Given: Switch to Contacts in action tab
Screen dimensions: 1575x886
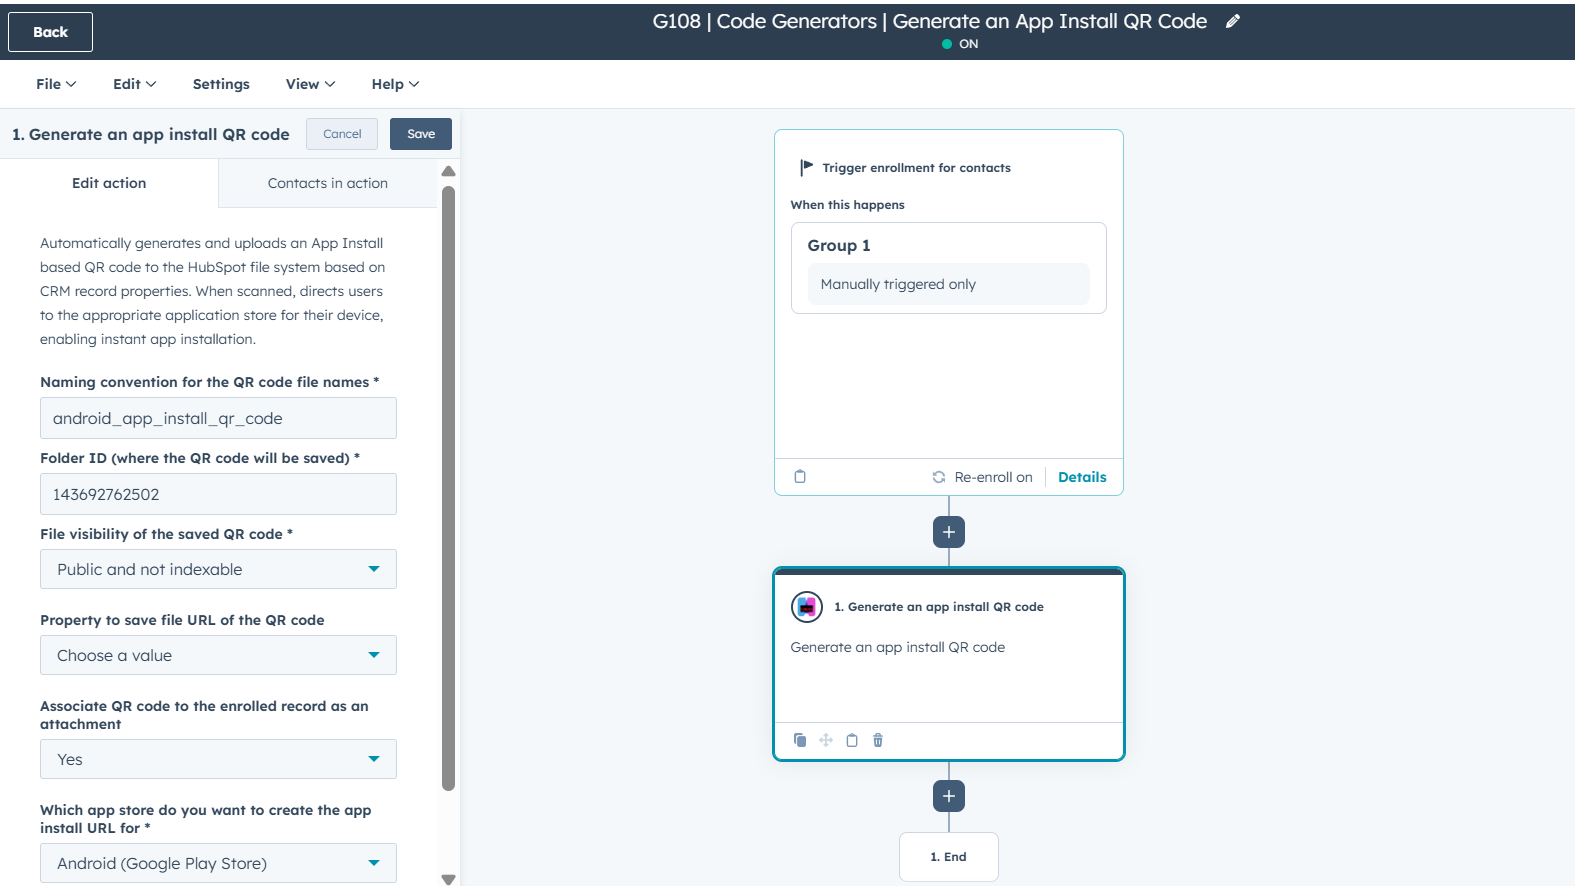Looking at the screenshot, I should [327, 183].
